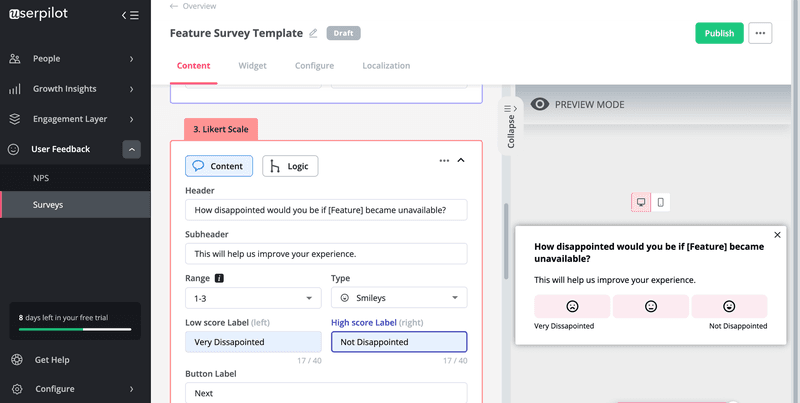
Task: Click the Userpilot logo
Action: pos(39,14)
